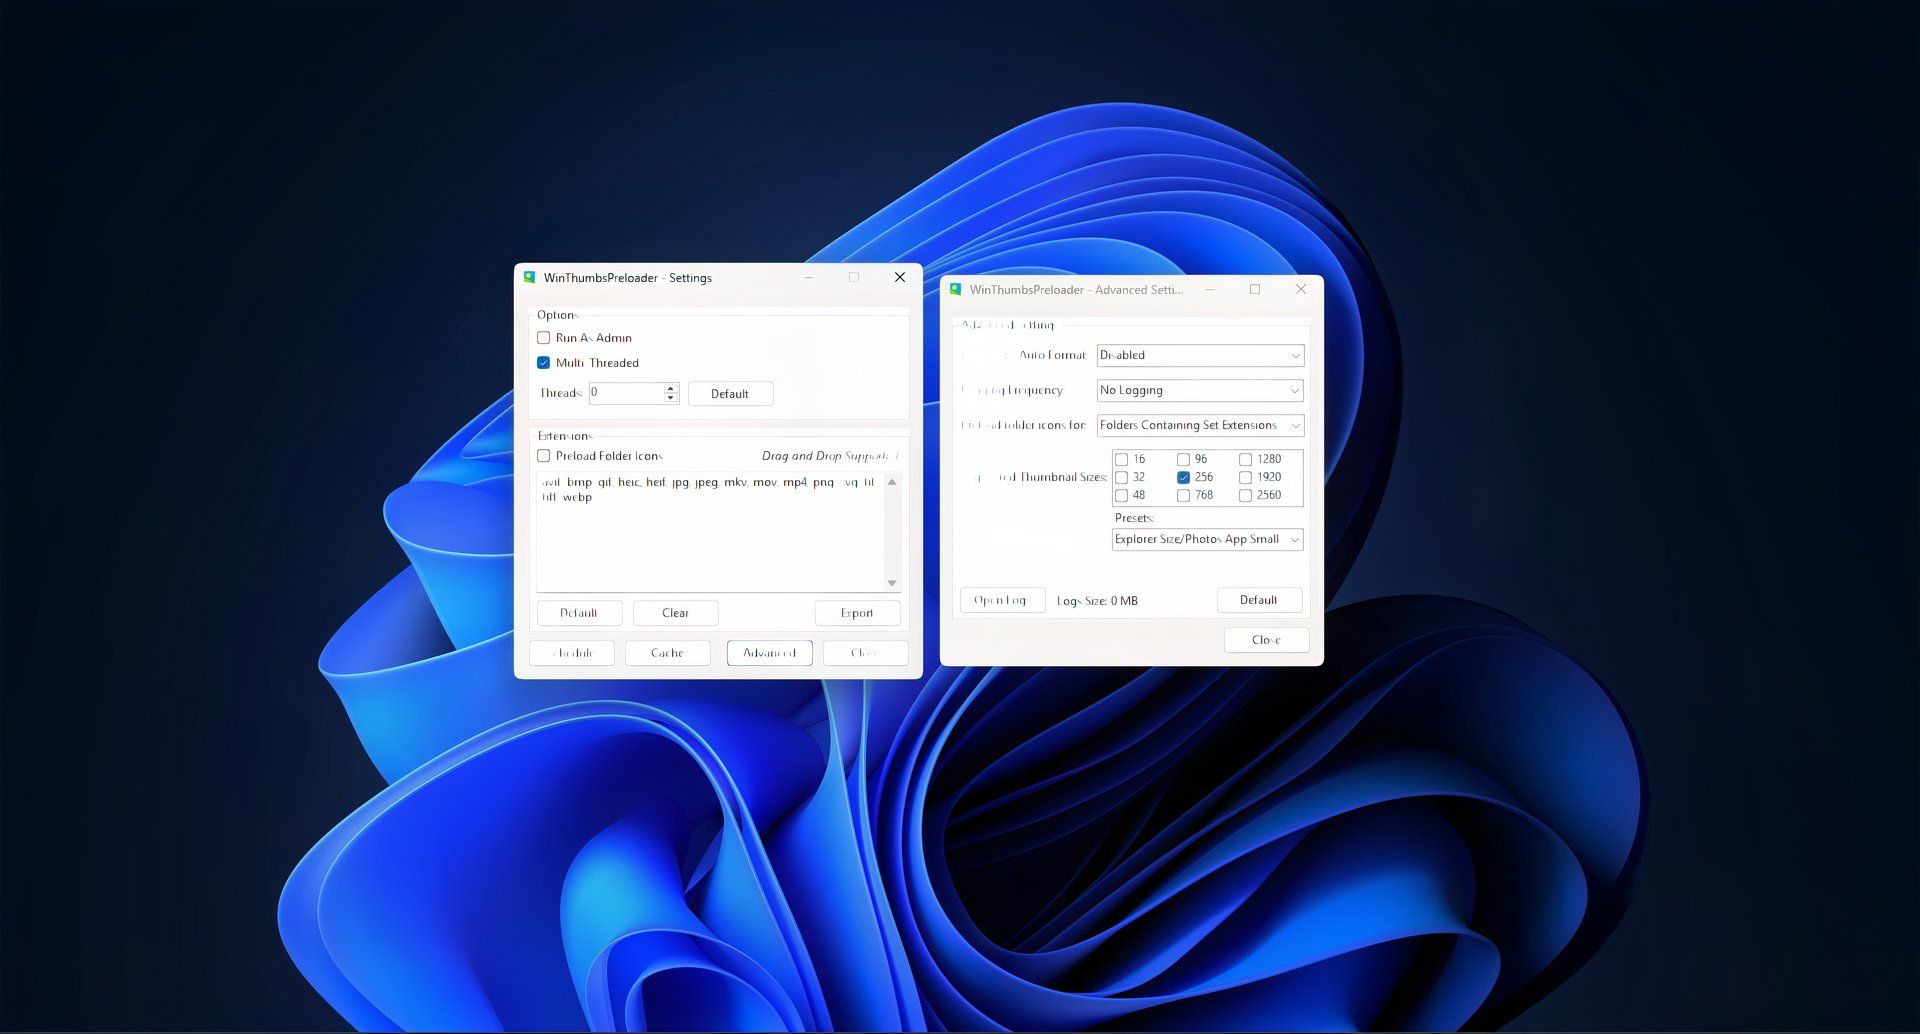Screen dimensions: 1920x1034
Task: Clear the extensions list
Action: [x=675, y=613]
